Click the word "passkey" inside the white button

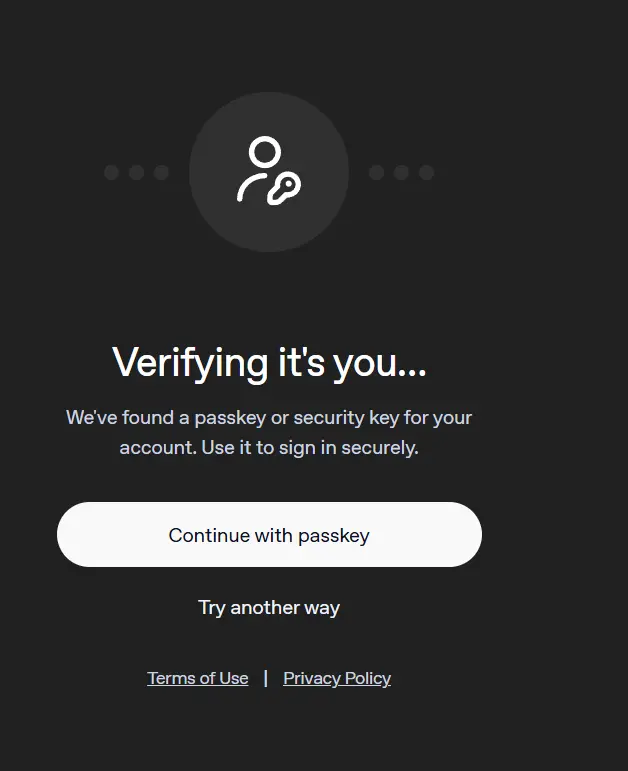tap(333, 536)
